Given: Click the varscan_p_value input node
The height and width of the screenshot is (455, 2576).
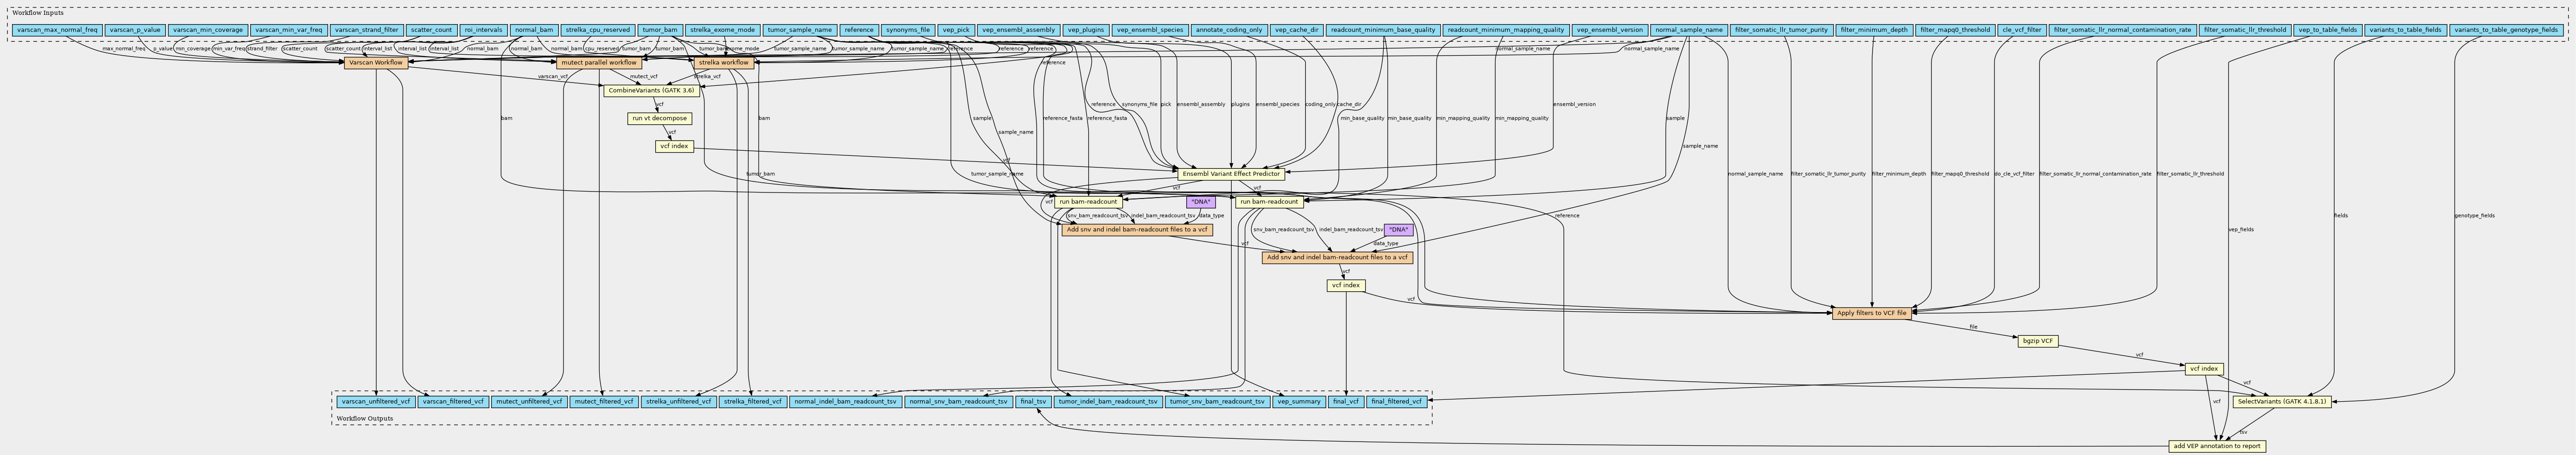Looking at the screenshot, I should [x=134, y=30].
